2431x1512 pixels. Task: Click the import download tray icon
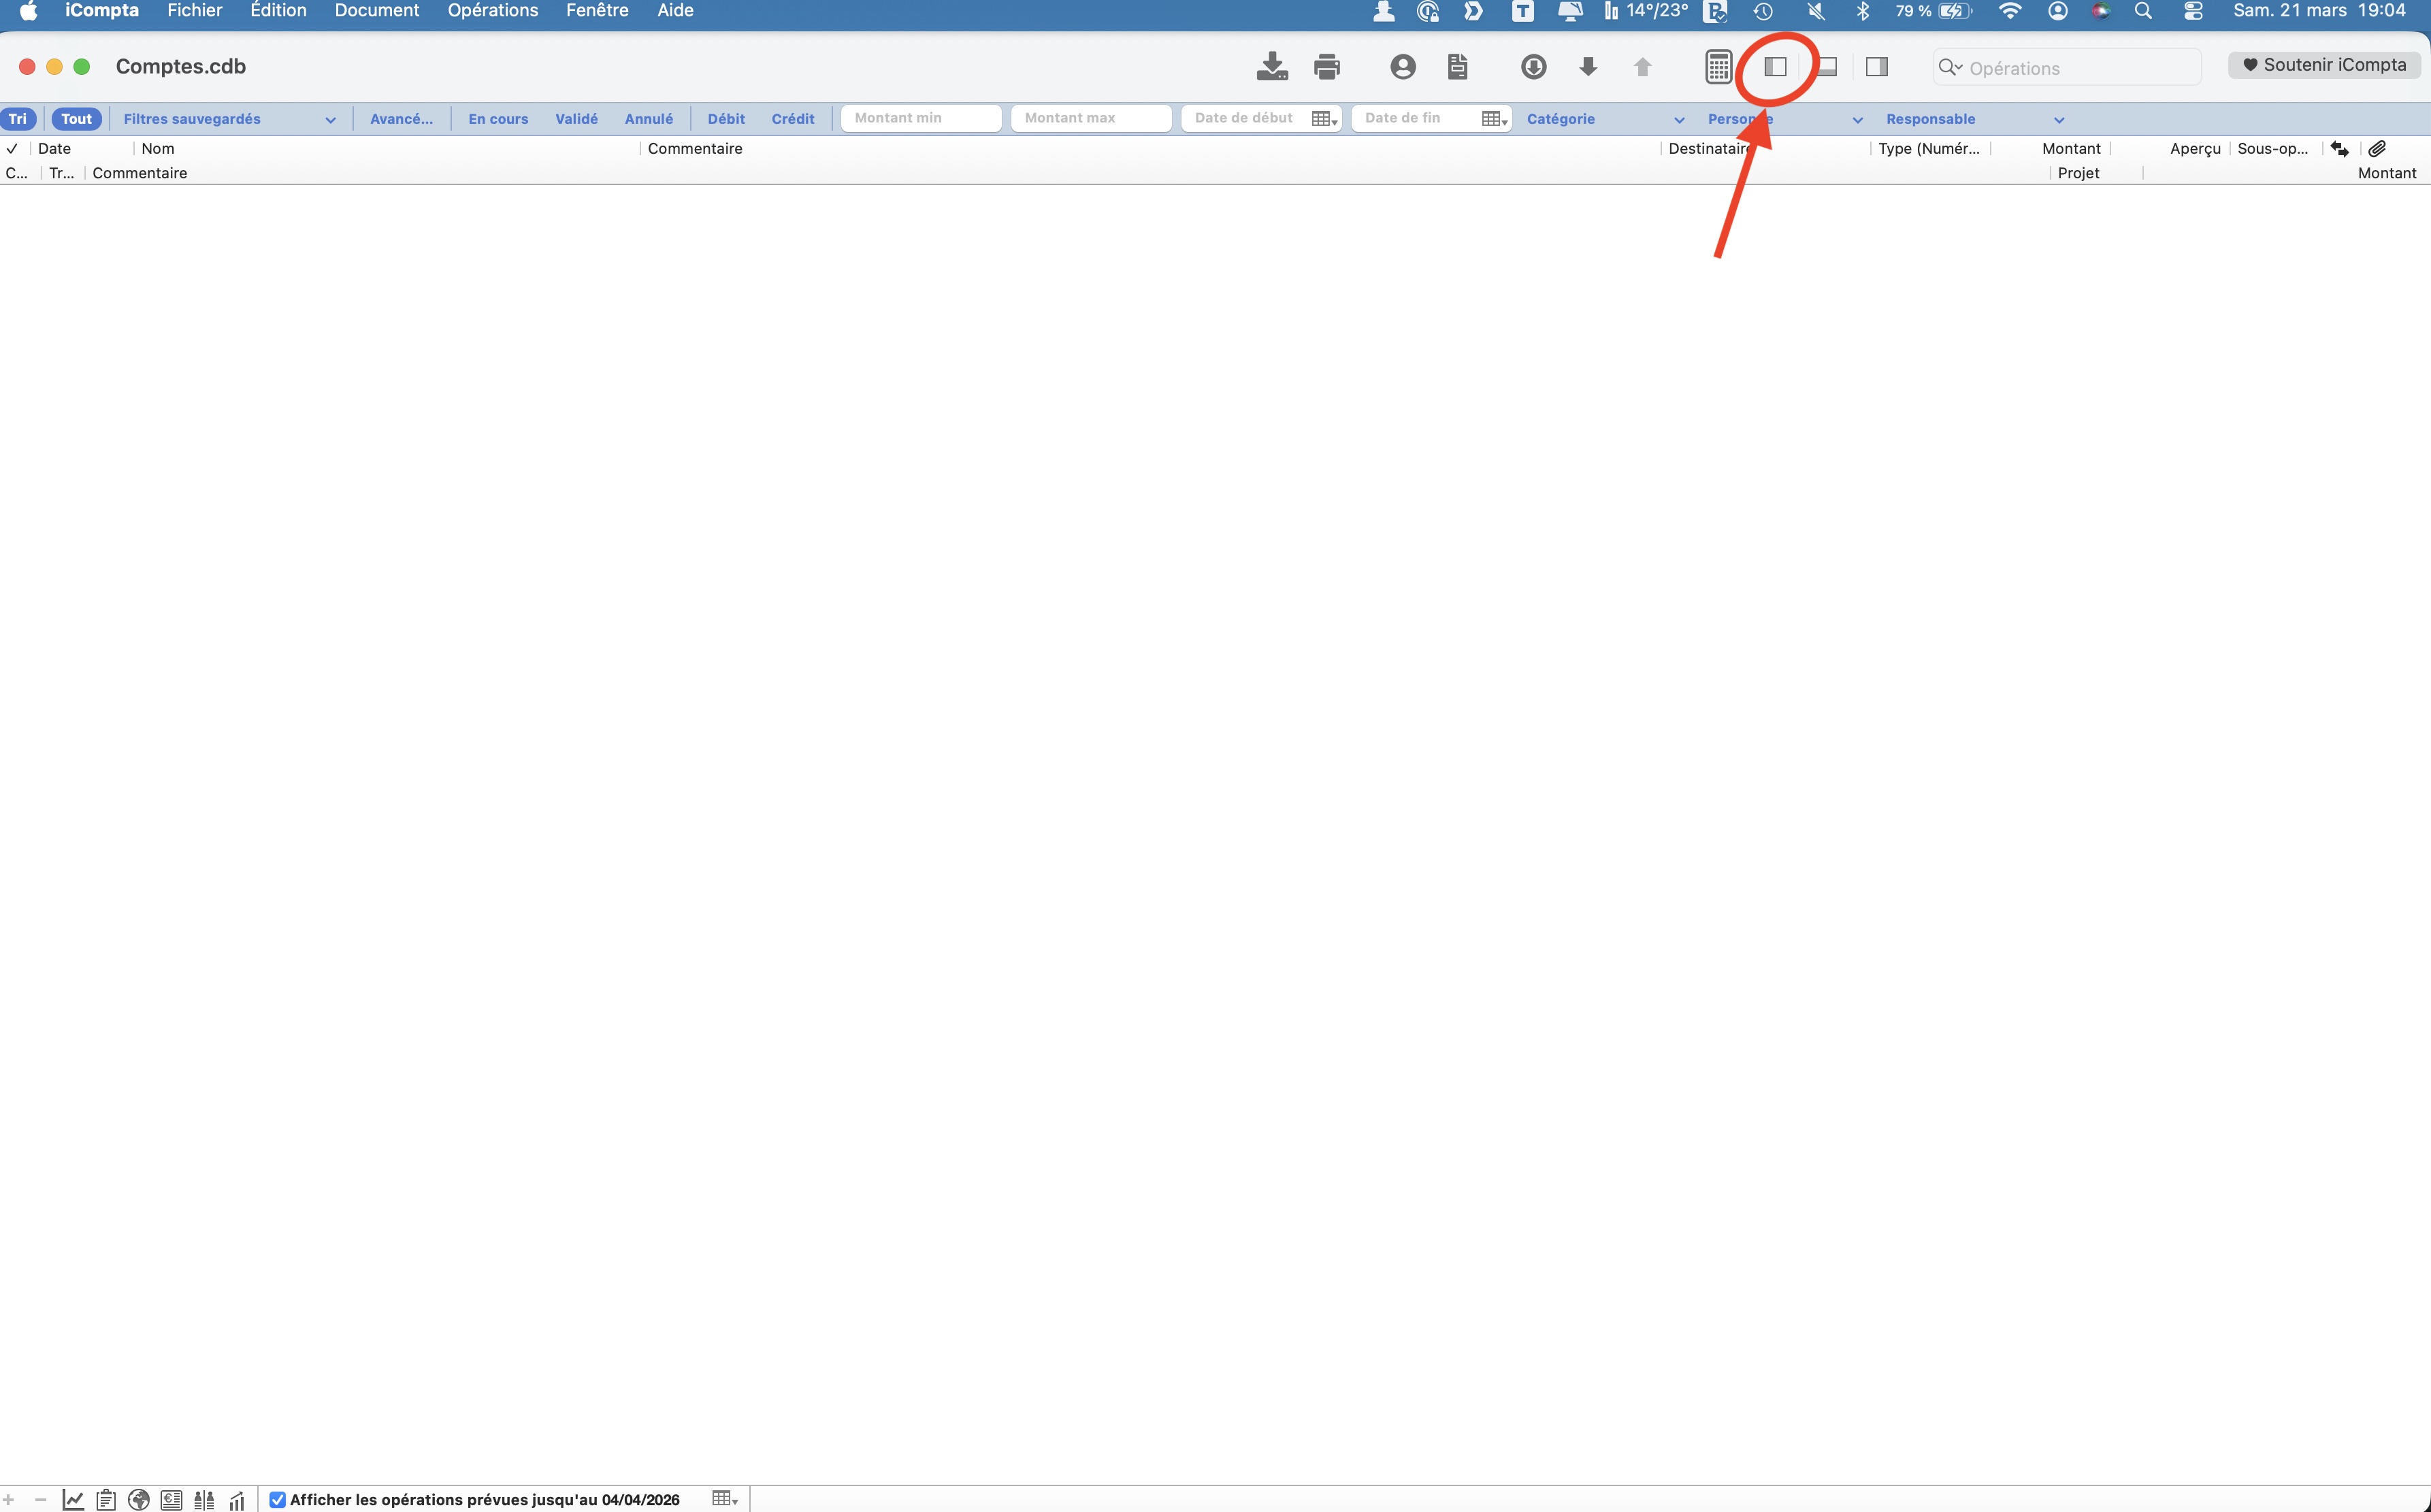pyautogui.click(x=1271, y=67)
